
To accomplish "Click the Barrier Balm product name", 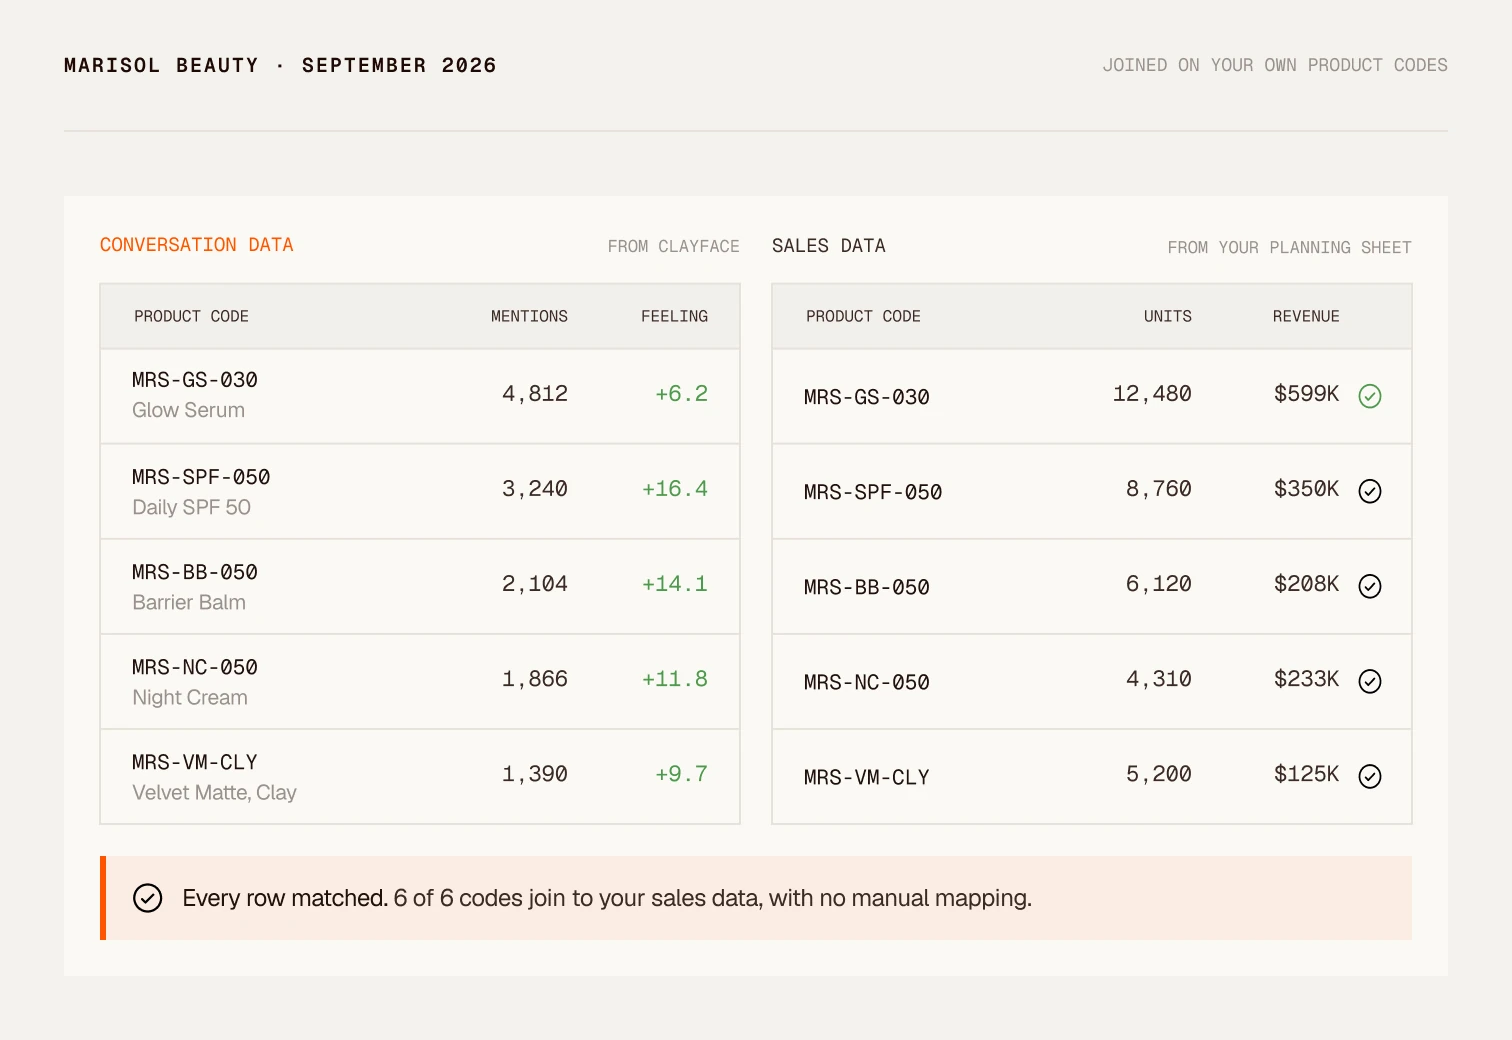I will click(x=189, y=602).
